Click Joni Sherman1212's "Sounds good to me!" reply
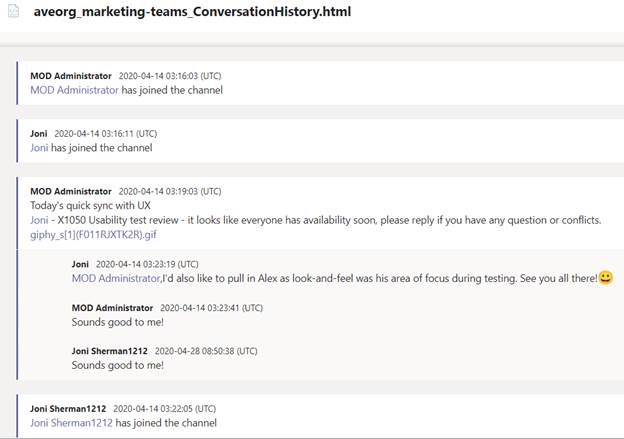 pos(117,365)
